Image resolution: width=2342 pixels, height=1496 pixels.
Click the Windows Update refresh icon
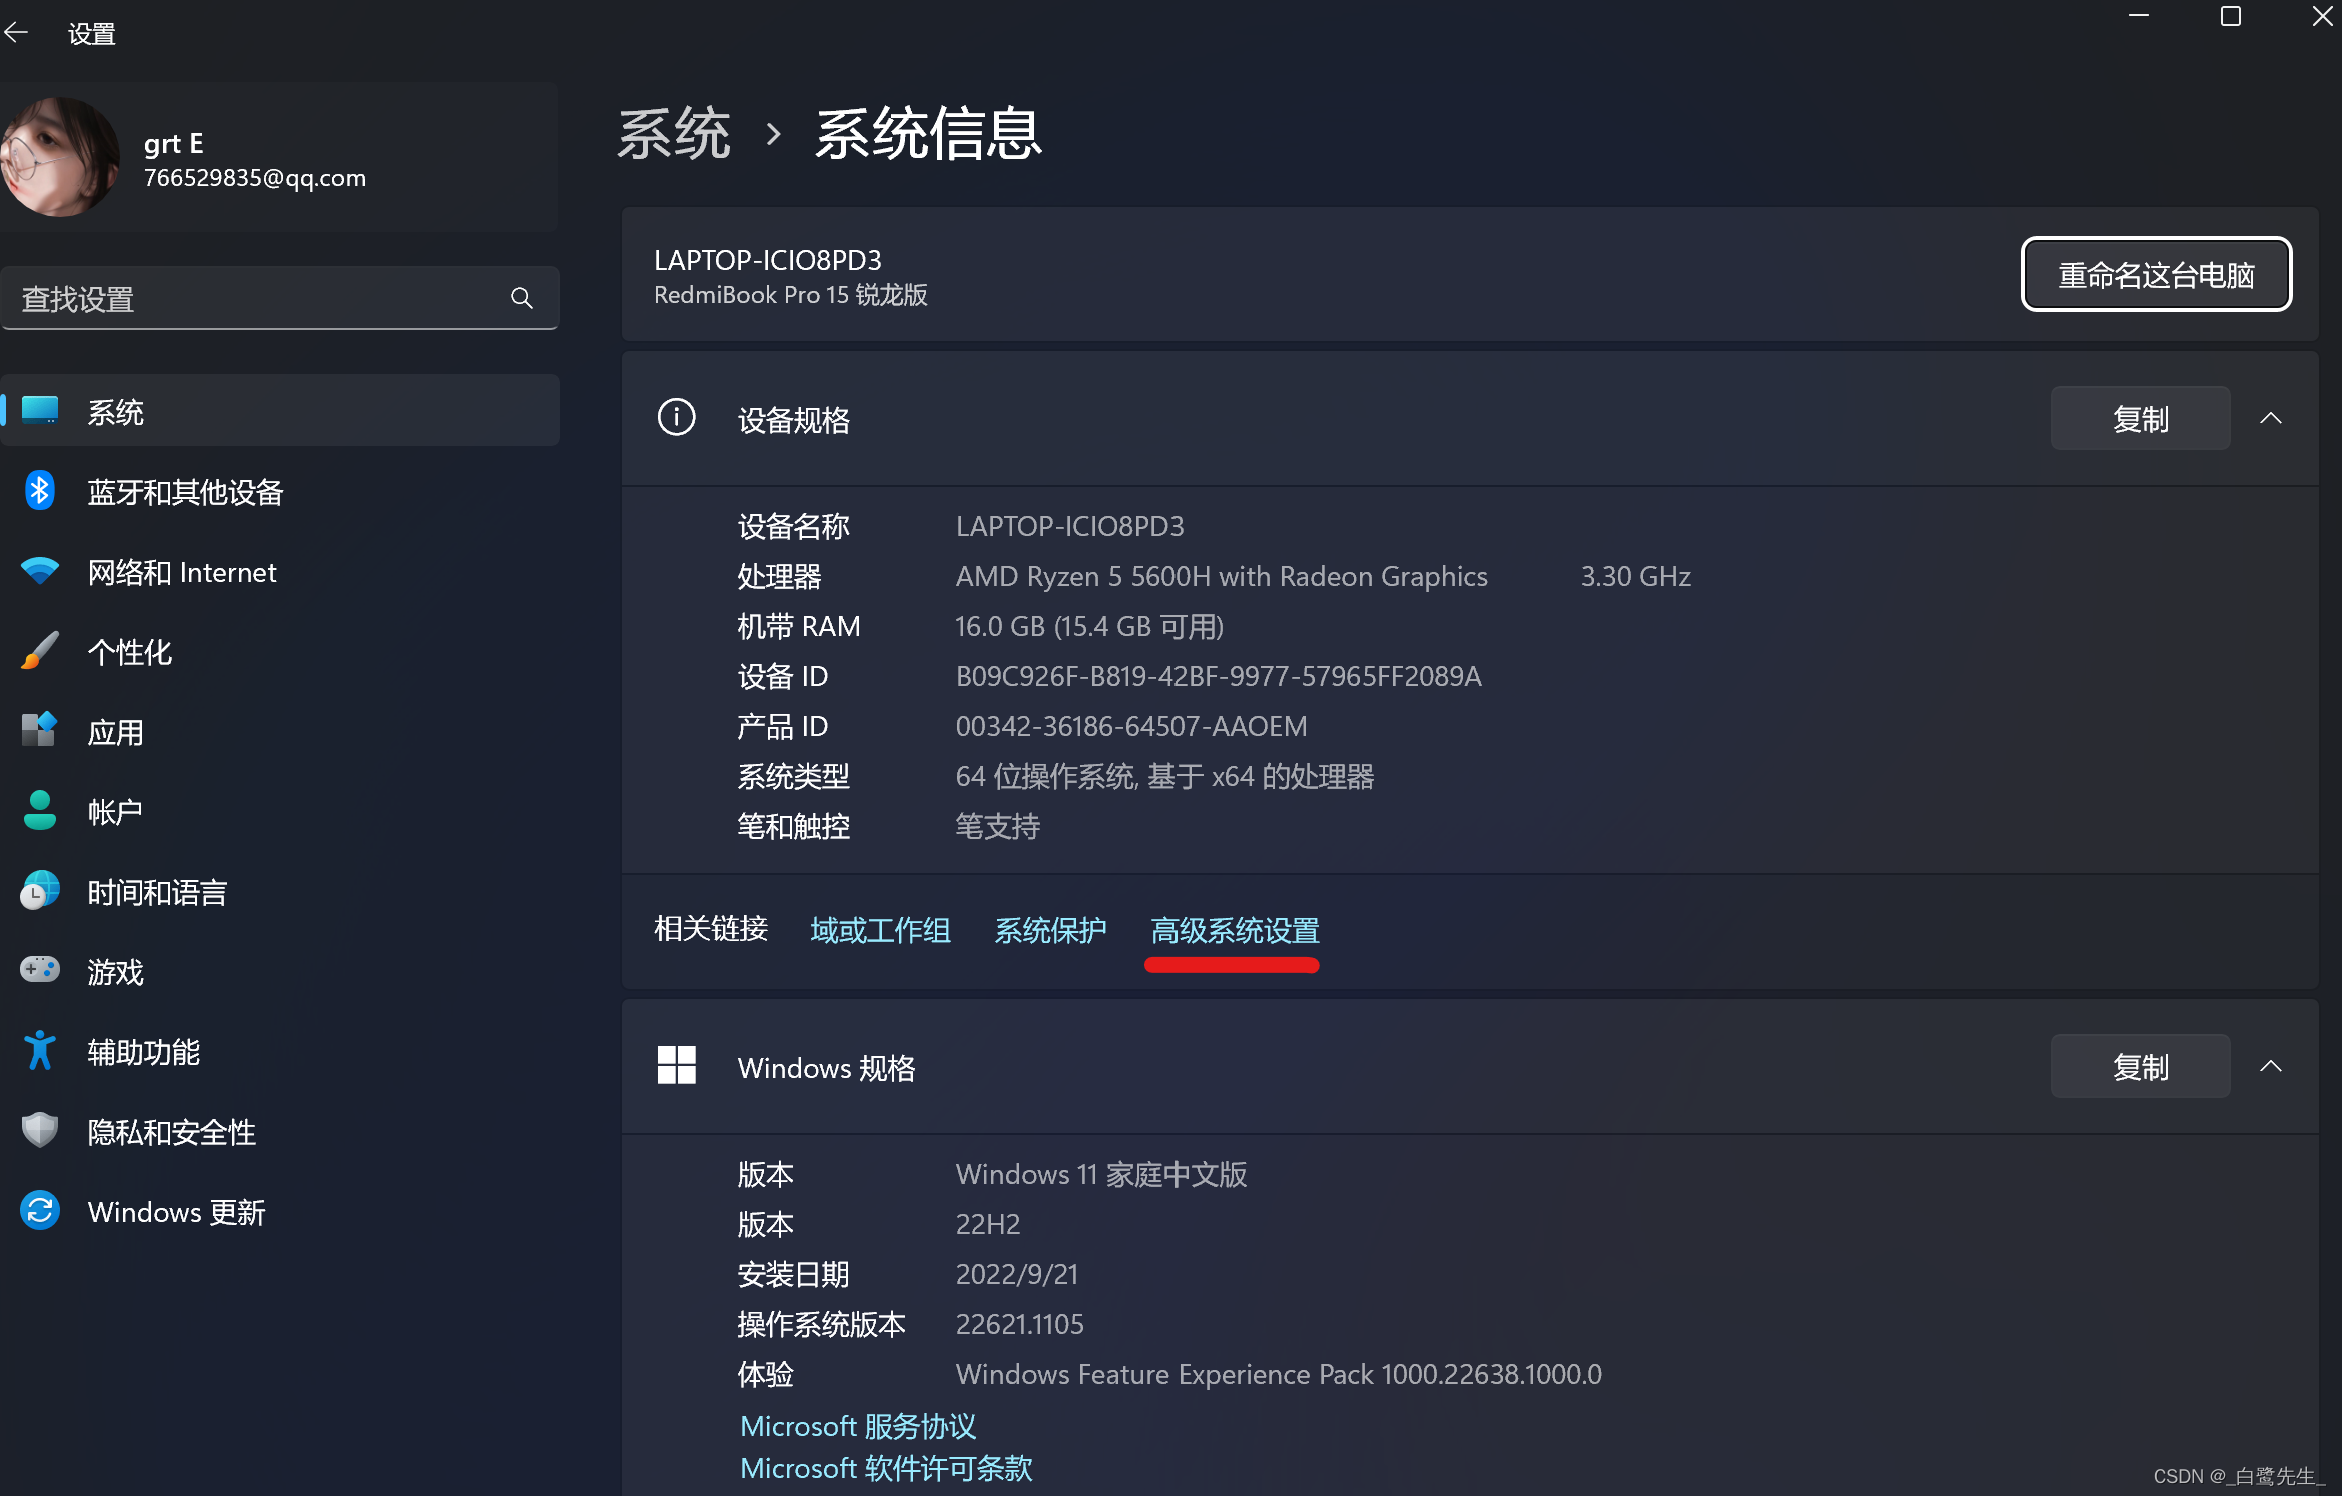40,1211
